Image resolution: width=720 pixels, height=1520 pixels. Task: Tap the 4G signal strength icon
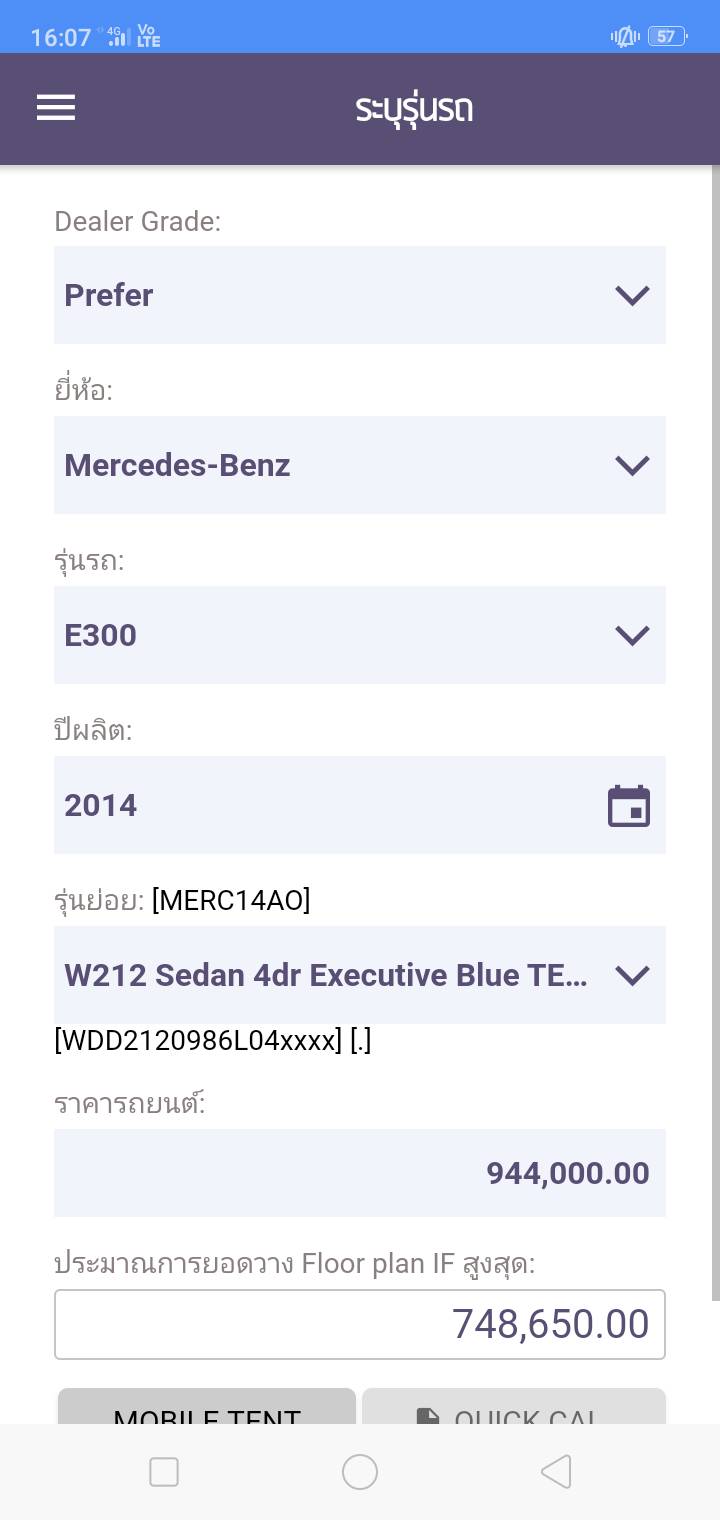[x=118, y=38]
